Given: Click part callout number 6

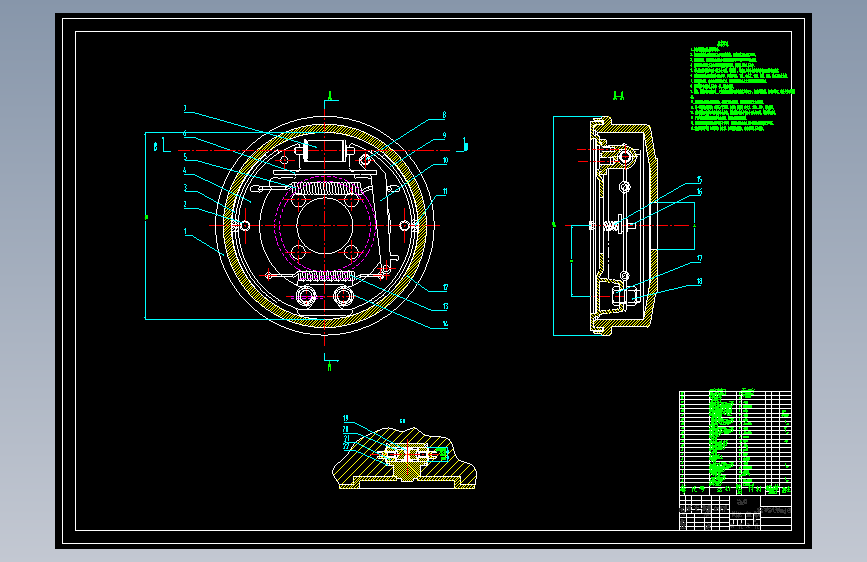Looking at the screenshot, I should [185, 133].
